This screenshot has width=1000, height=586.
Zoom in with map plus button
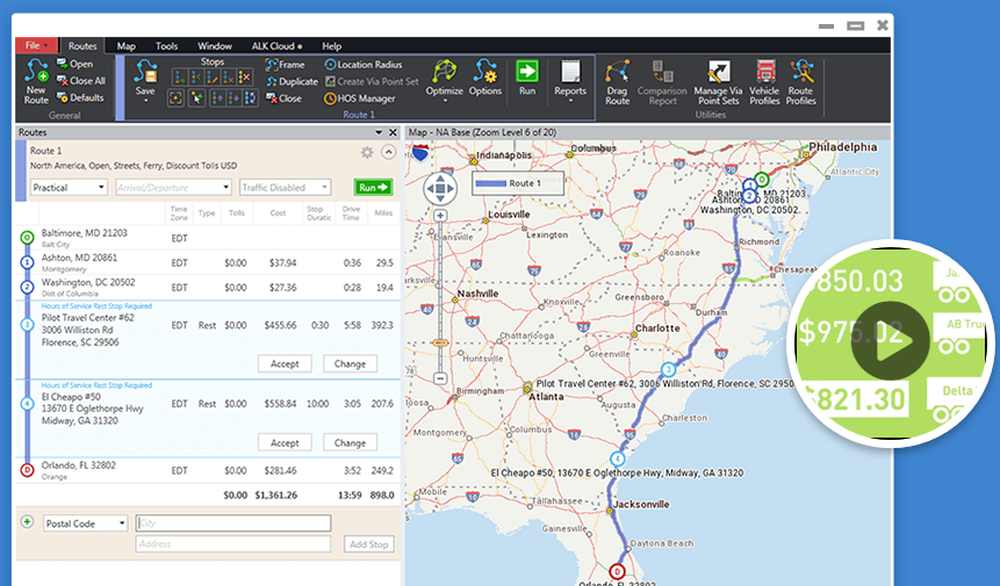point(440,216)
